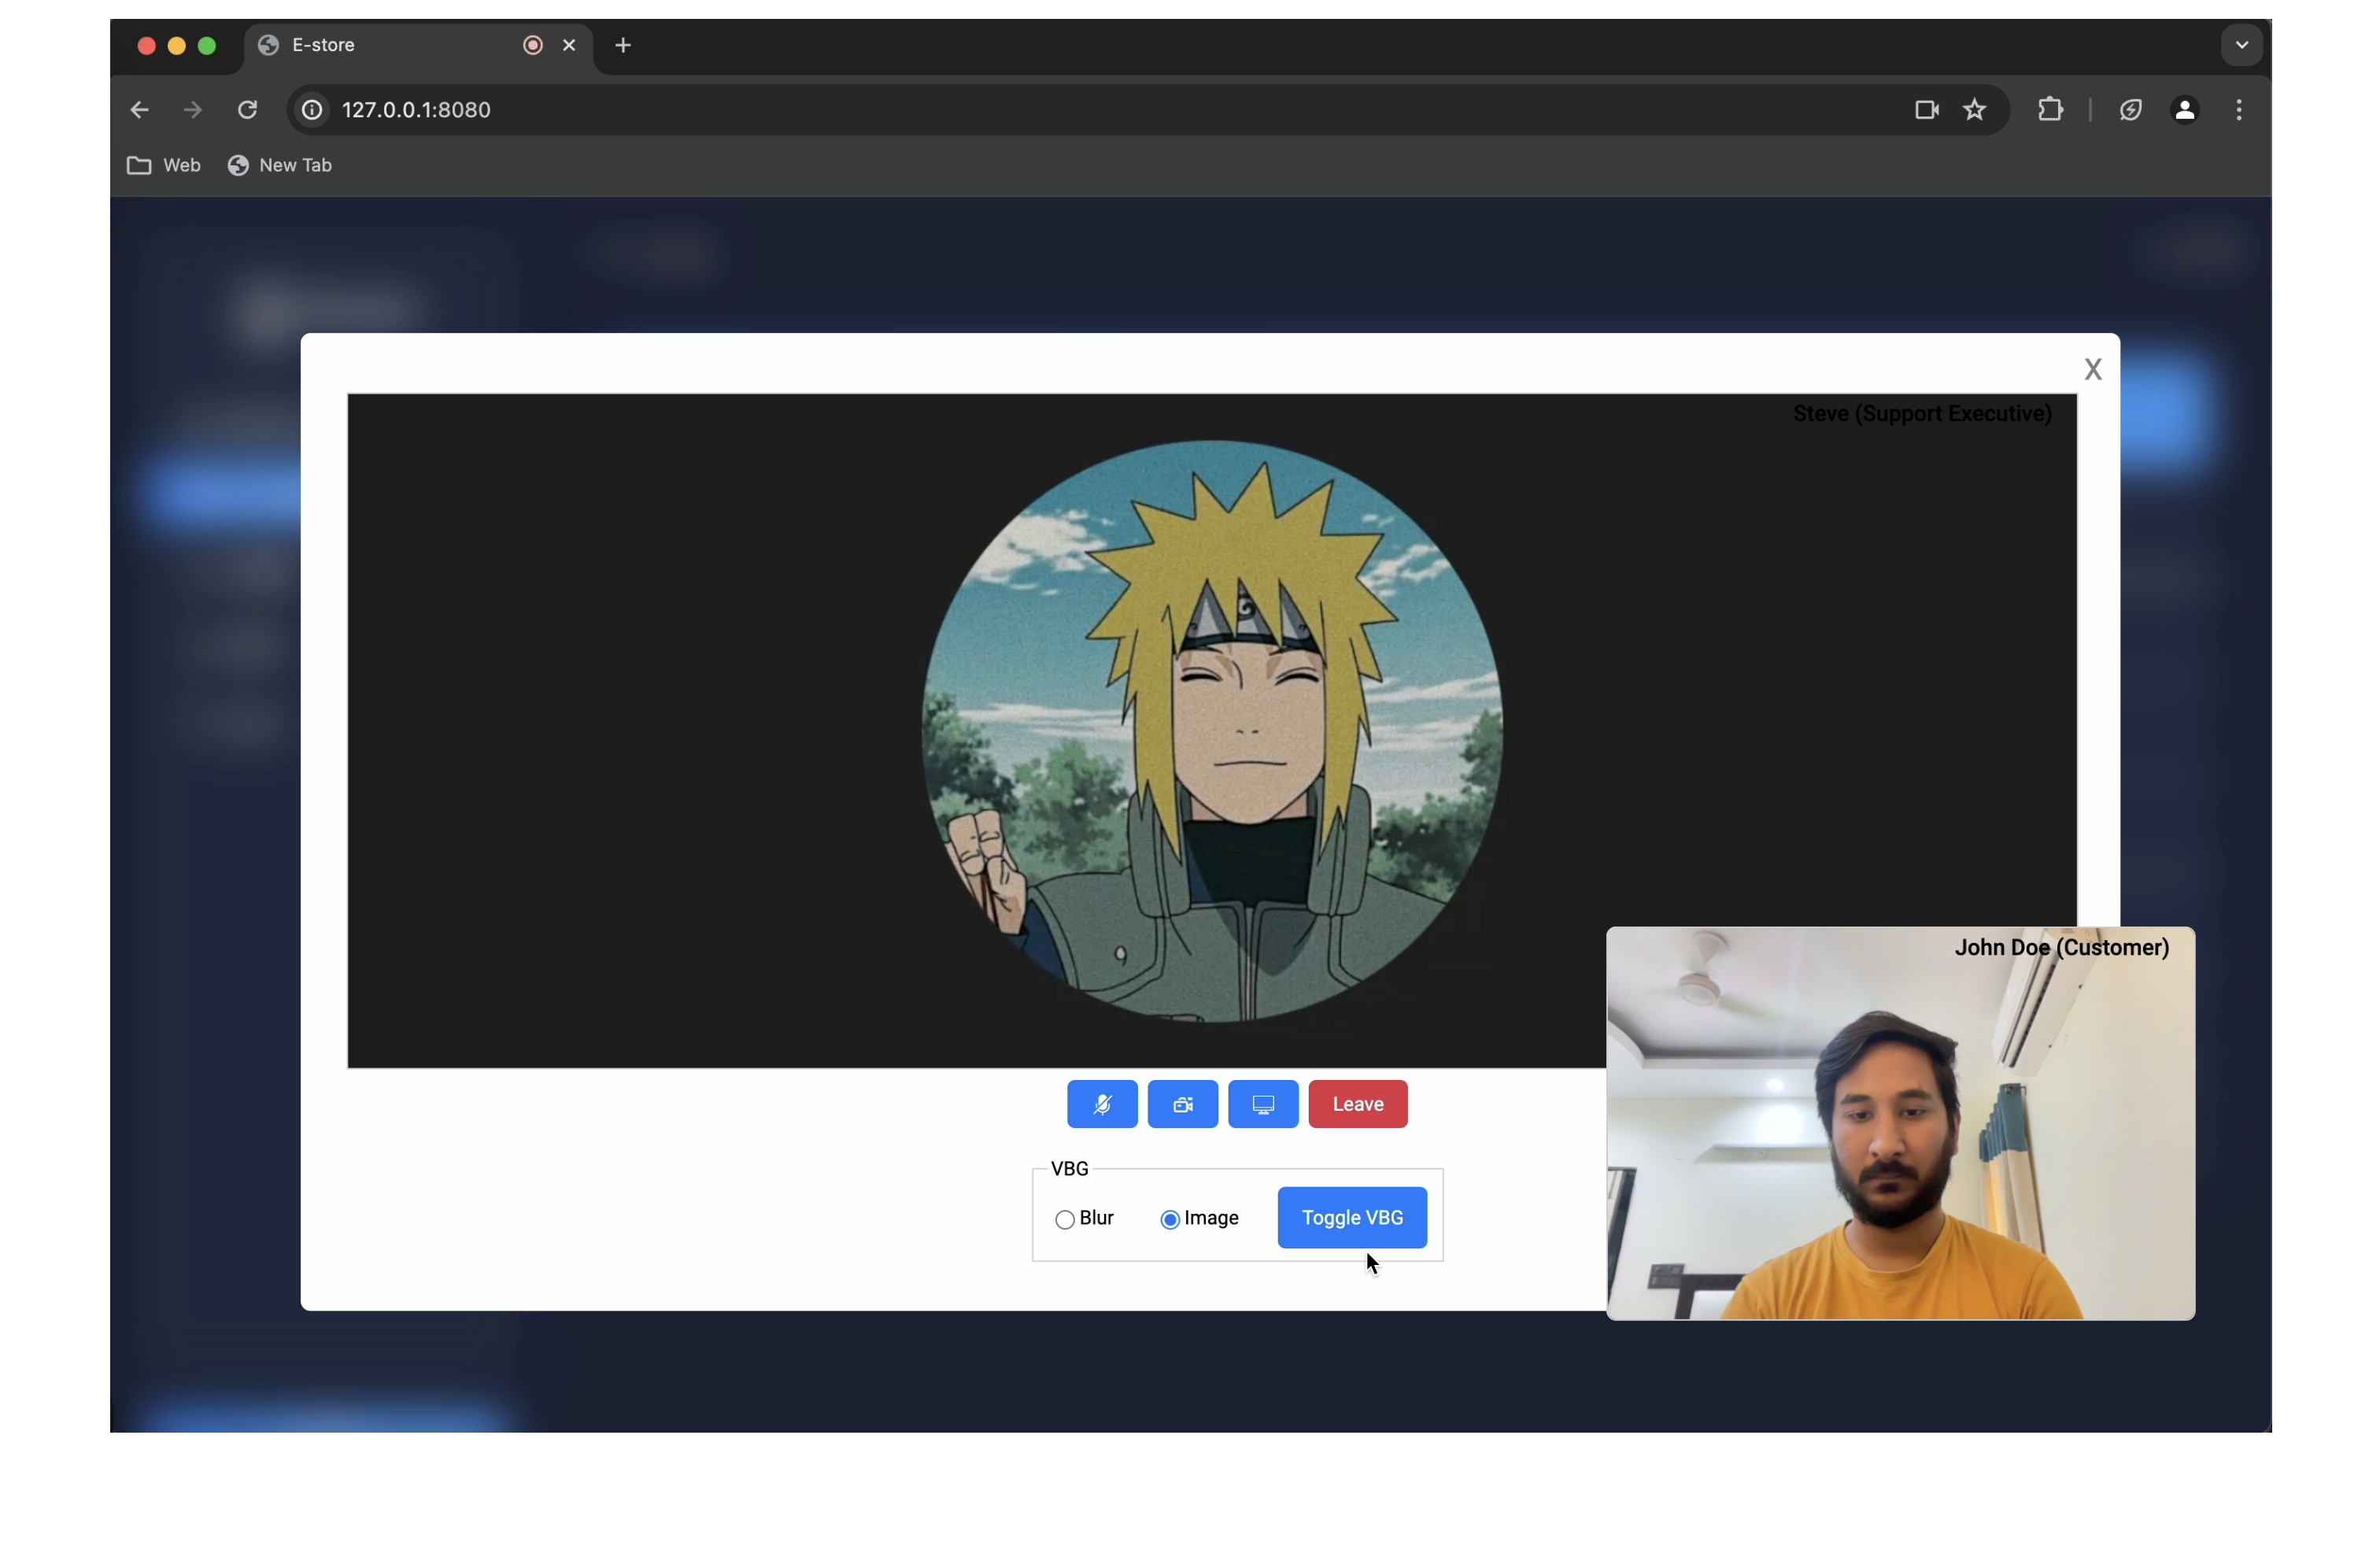View site information icon in address bar
This screenshot has width=2380, height=1546.
pyautogui.click(x=312, y=110)
